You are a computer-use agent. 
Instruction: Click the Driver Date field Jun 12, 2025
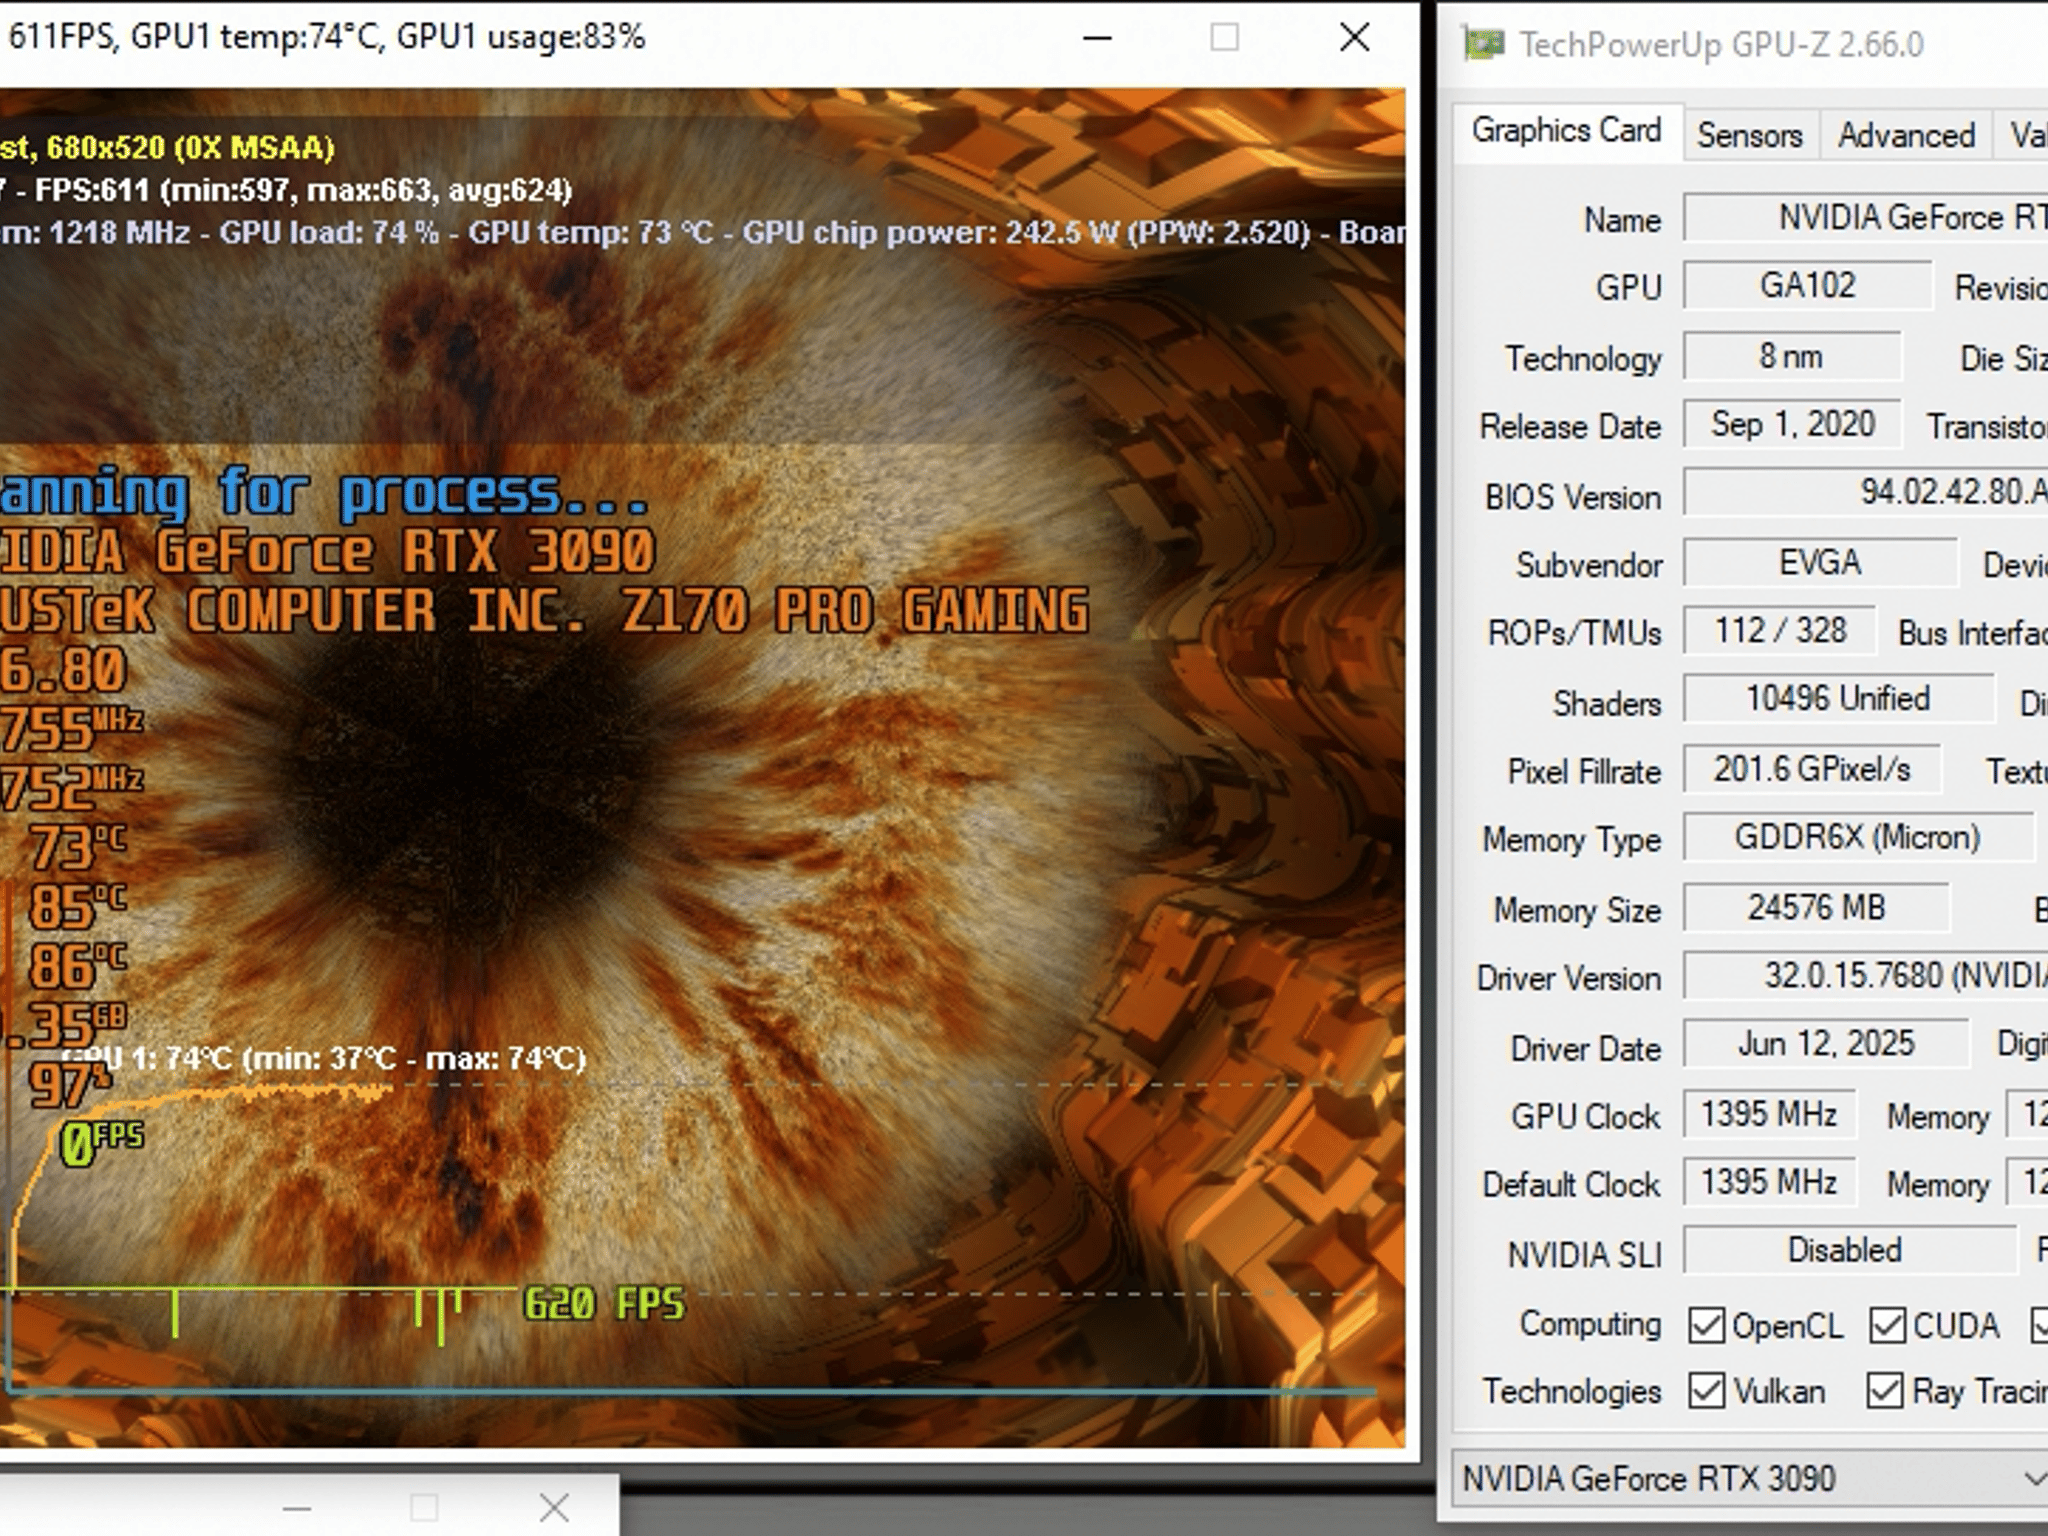[1826, 1044]
